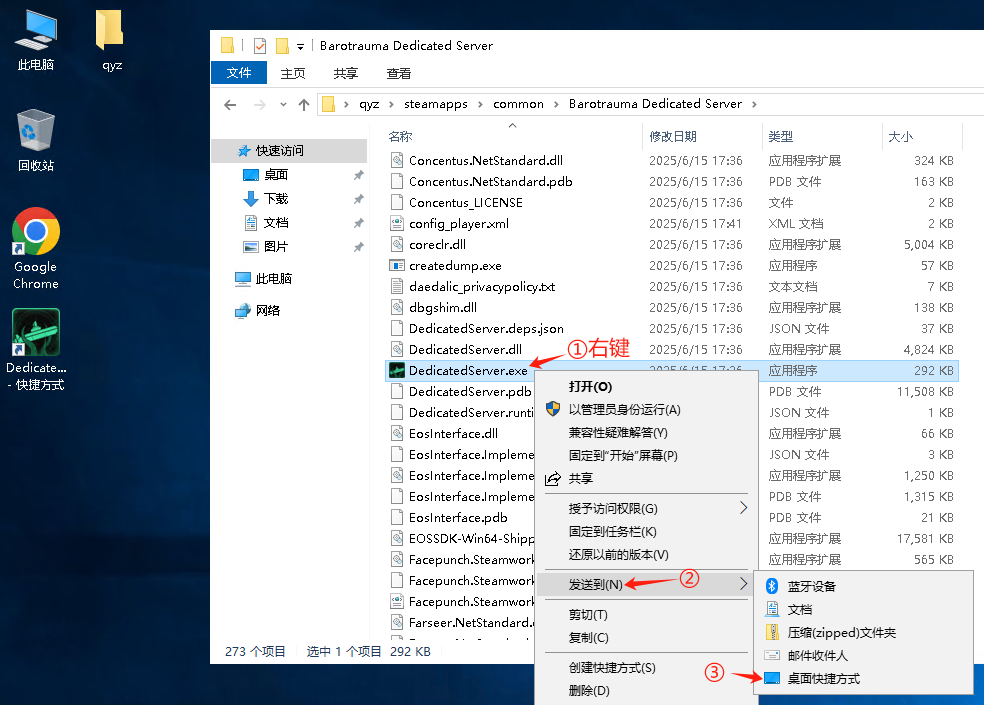984x705 pixels.
Task: Select the daedalic_privacypolicy.txt file
Action: coord(482,287)
